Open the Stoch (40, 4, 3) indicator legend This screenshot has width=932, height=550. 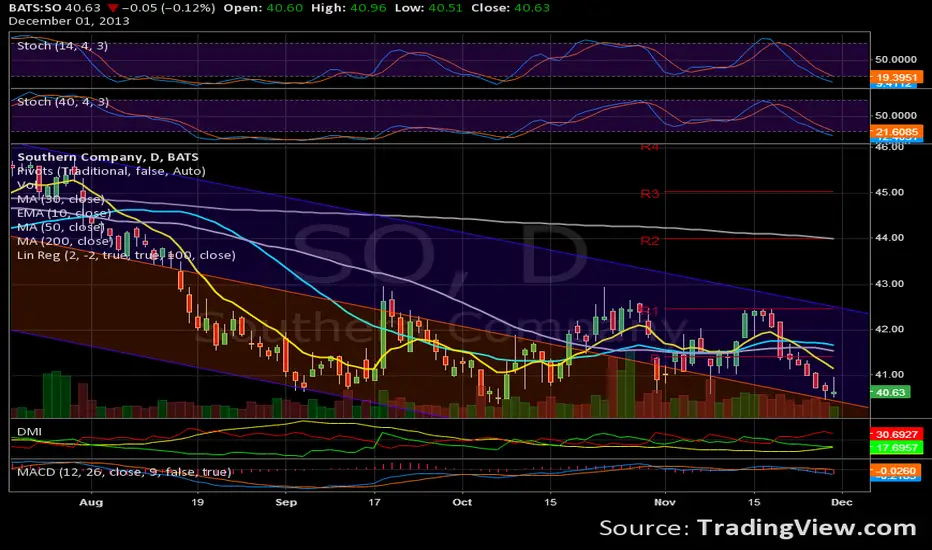(63, 102)
